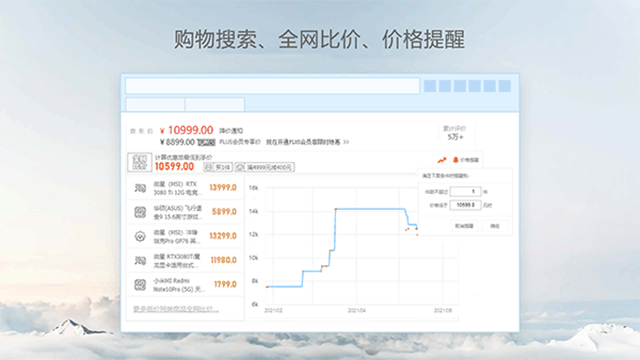Click the lowest calculated price 10599.00

[x=174, y=167]
